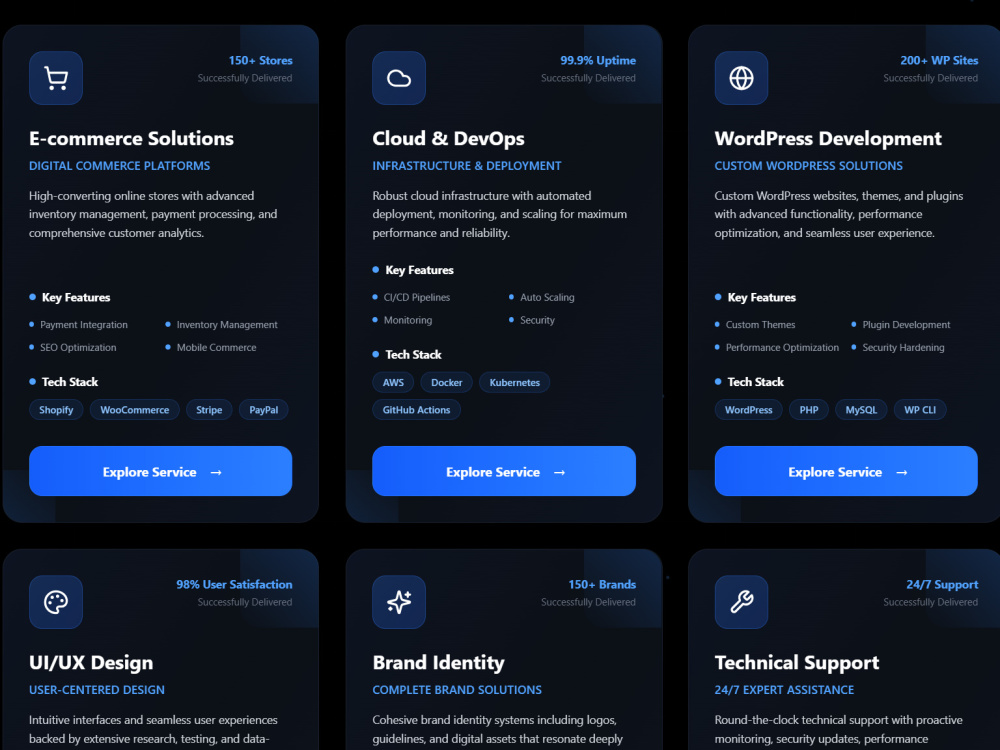Select the Kubernetes tech tag

point(515,383)
